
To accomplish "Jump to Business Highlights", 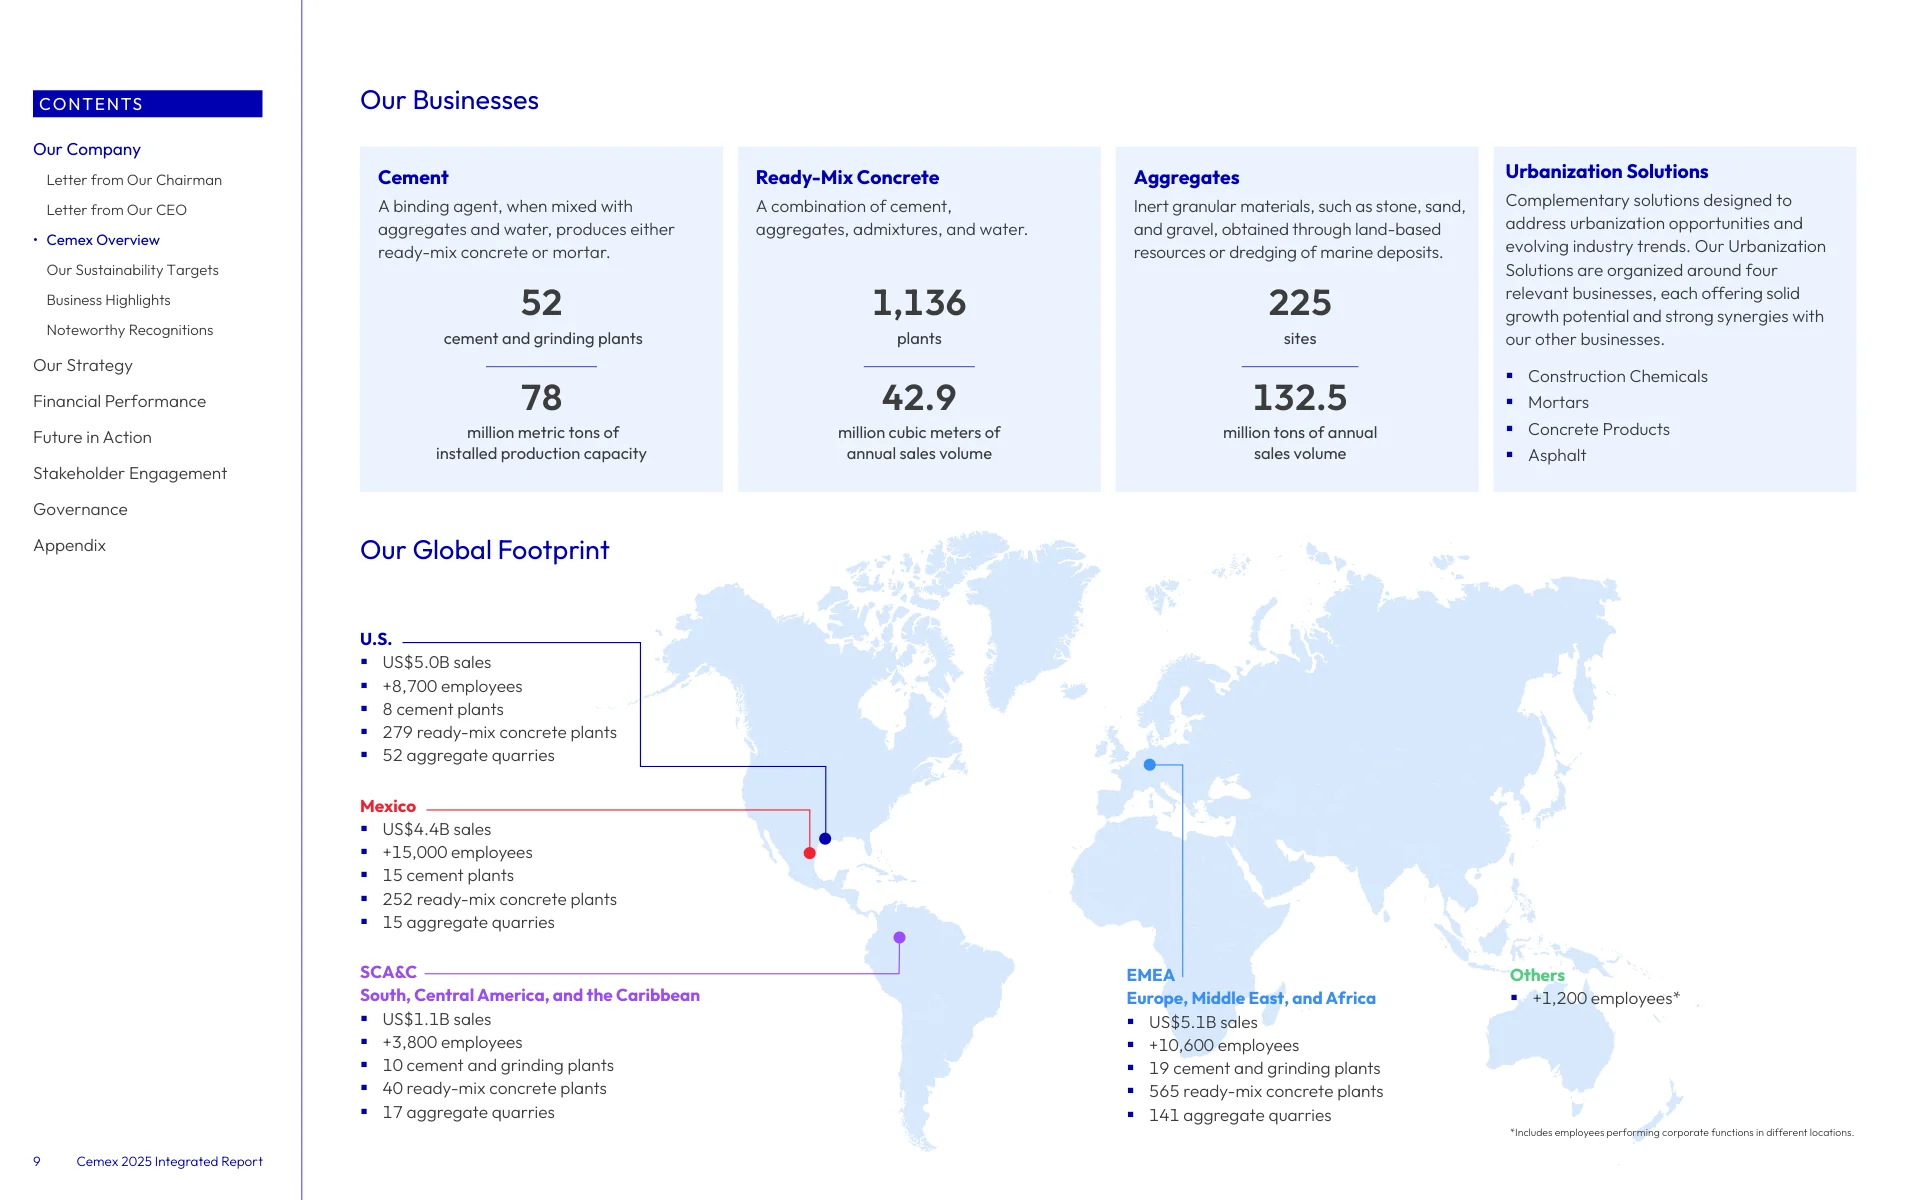I will [x=108, y=300].
